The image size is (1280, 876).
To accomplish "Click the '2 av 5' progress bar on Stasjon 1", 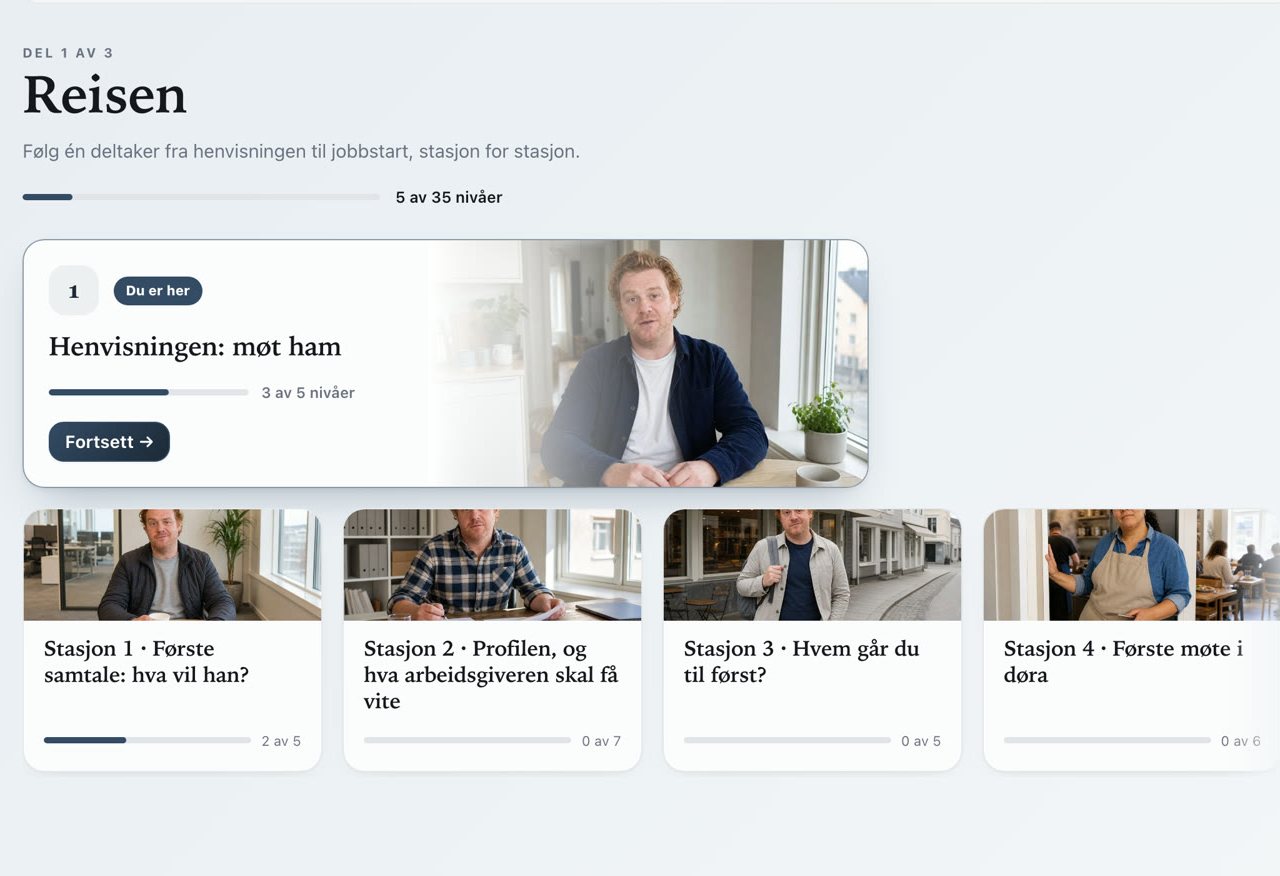I will click(147, 740).
